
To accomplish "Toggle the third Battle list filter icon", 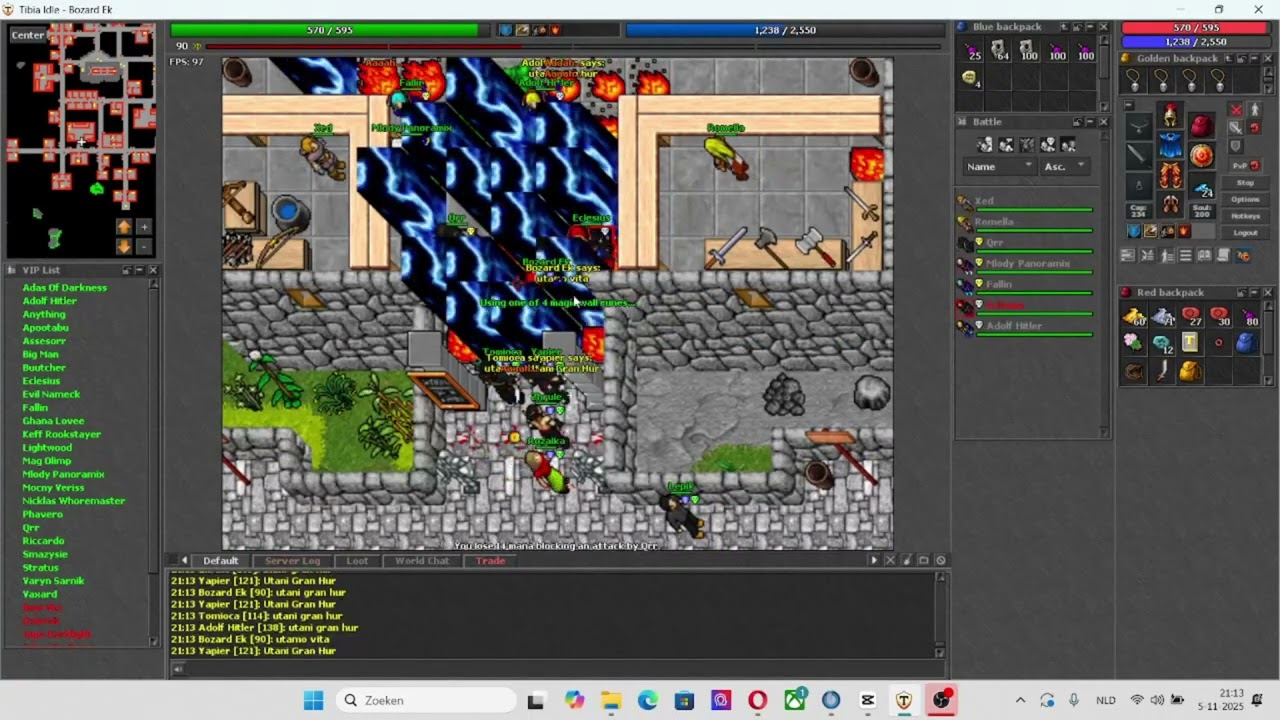I will pos(1027,144).
